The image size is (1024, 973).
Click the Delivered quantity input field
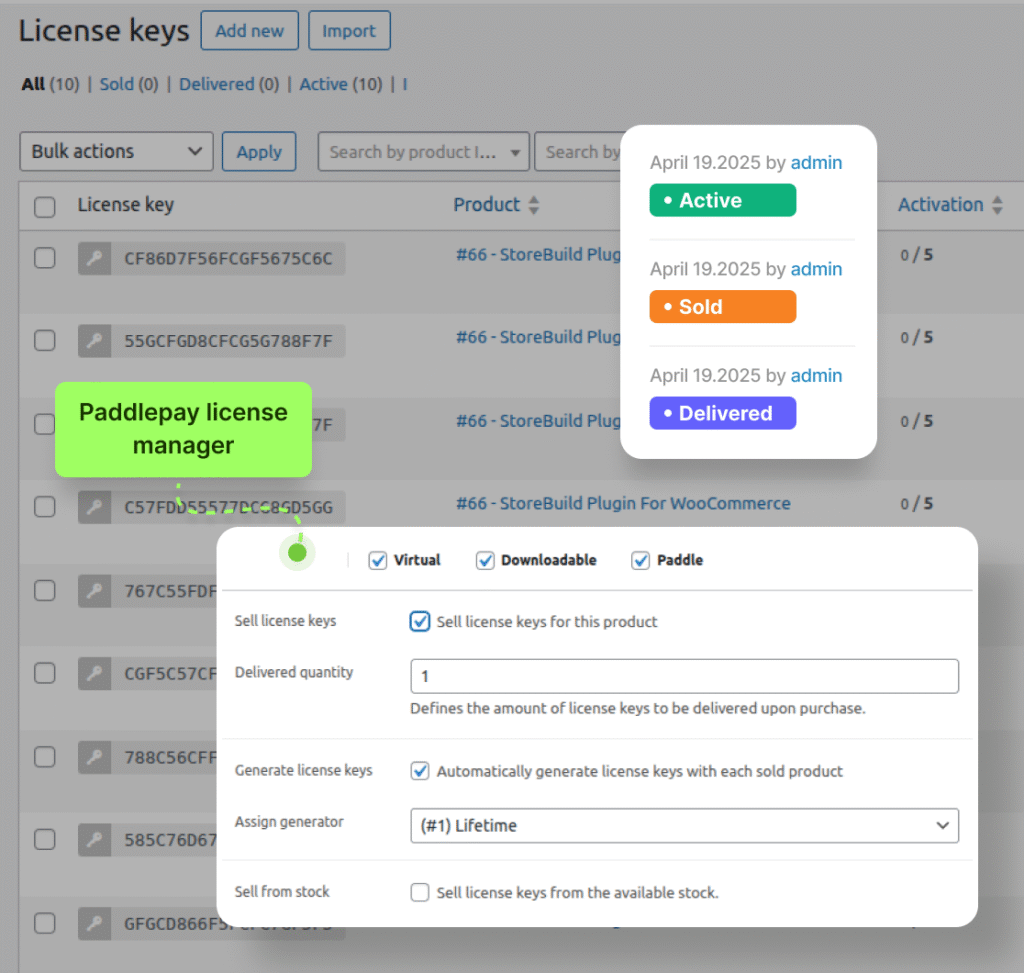pyautogui.click(x=684, y=676)
